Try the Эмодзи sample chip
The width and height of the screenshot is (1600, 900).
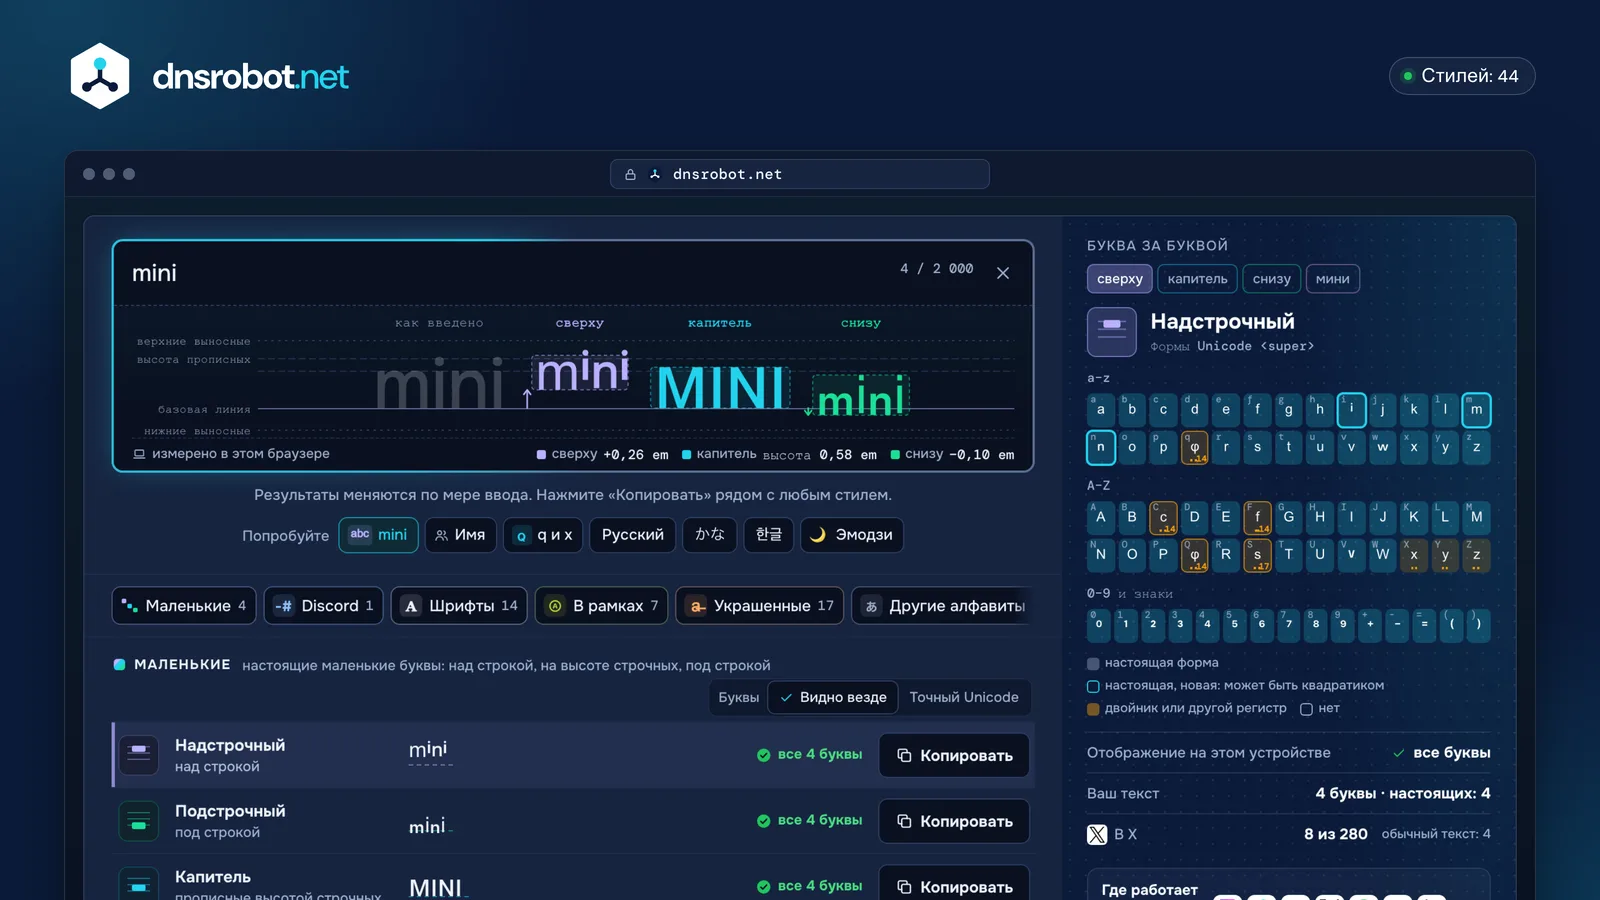tap(852, 535)
